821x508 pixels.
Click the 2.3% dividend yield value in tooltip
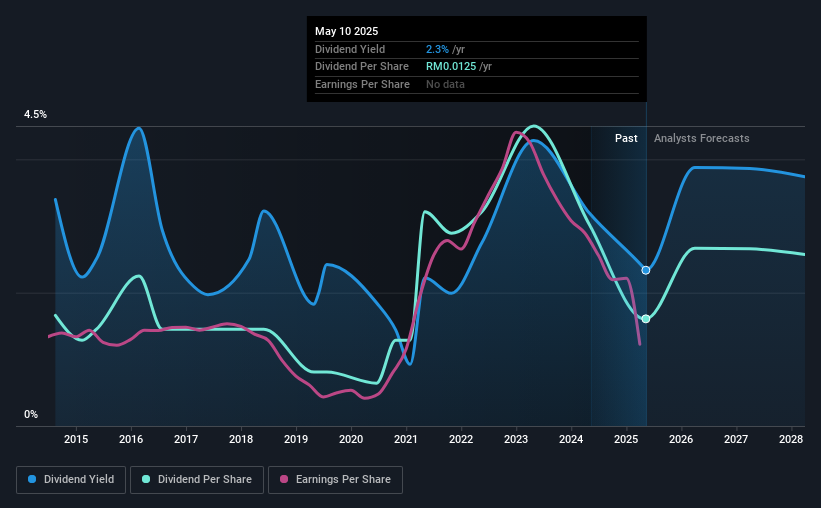pos(437,49)
